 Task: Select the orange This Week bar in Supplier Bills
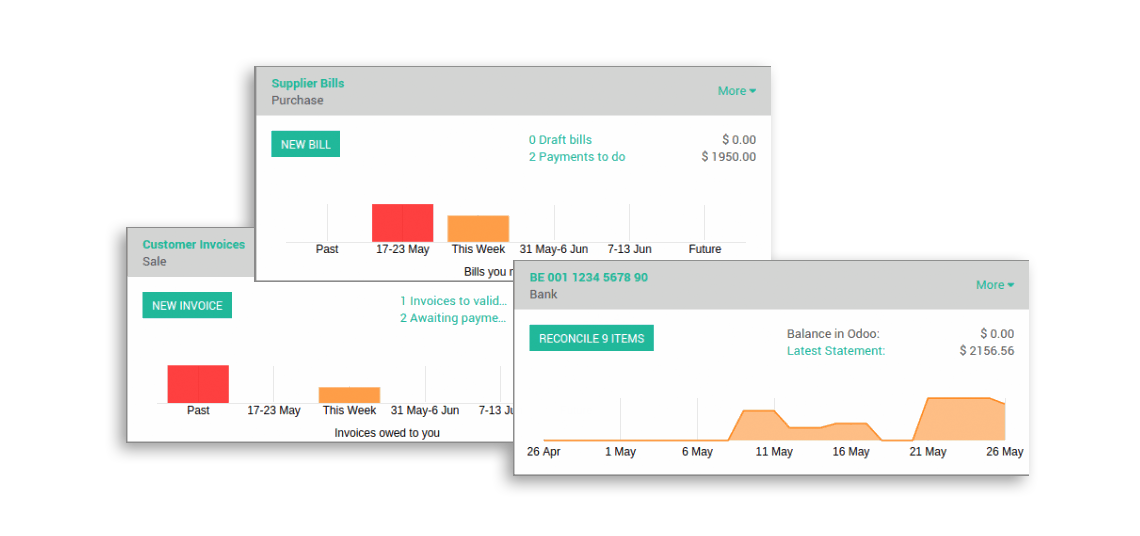478,229
